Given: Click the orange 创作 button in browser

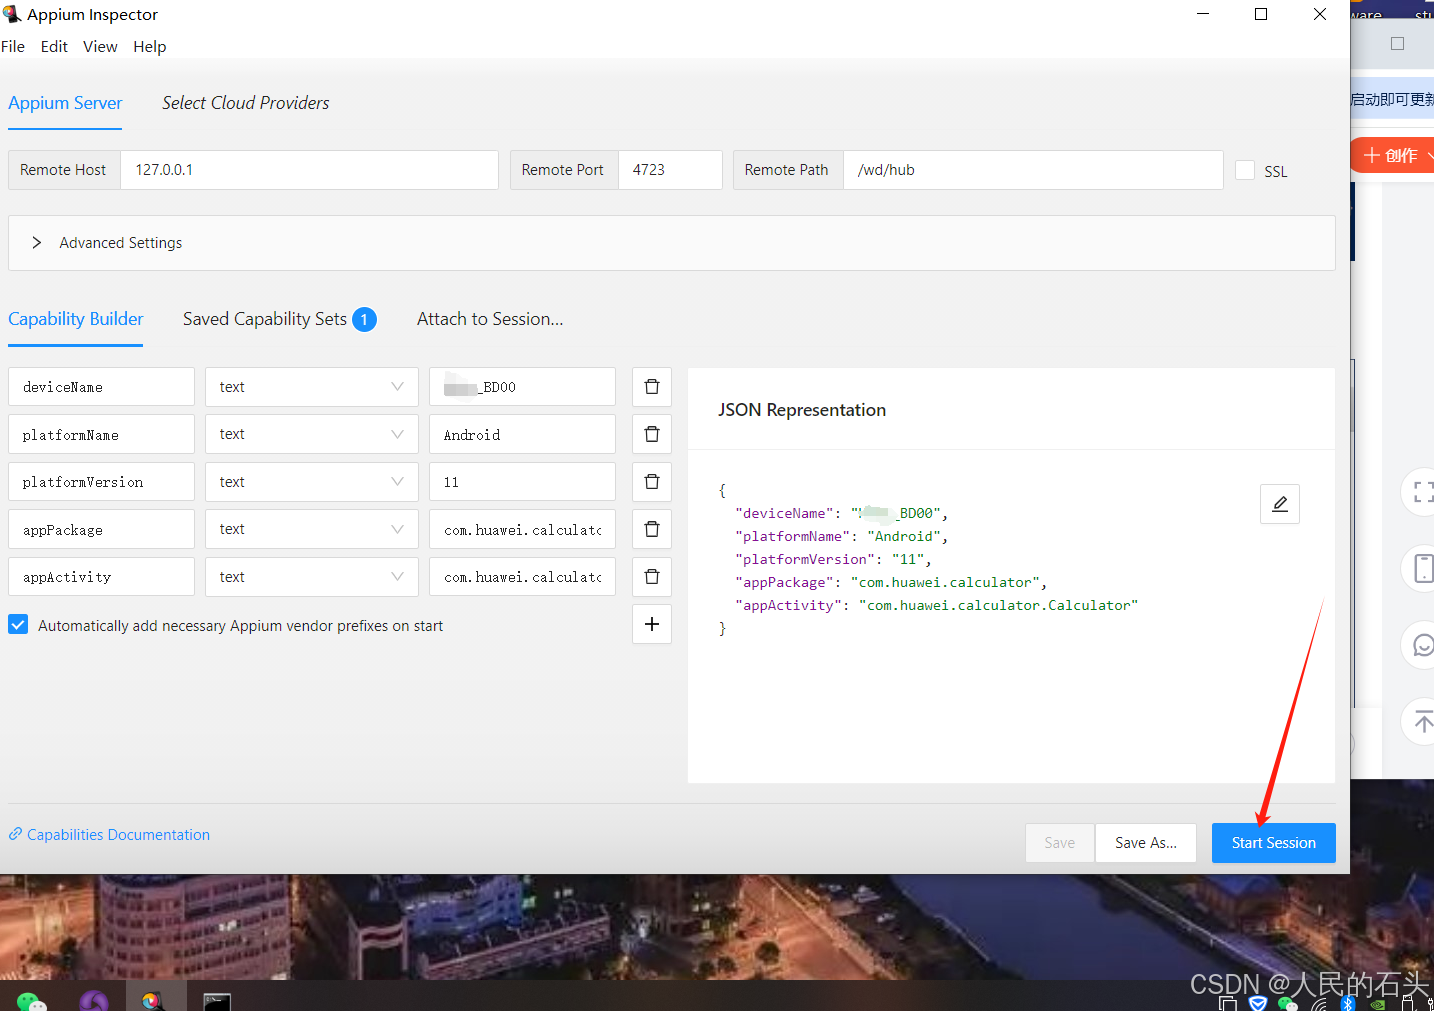Looking at the screenshot, I should tap(1393, 155).
